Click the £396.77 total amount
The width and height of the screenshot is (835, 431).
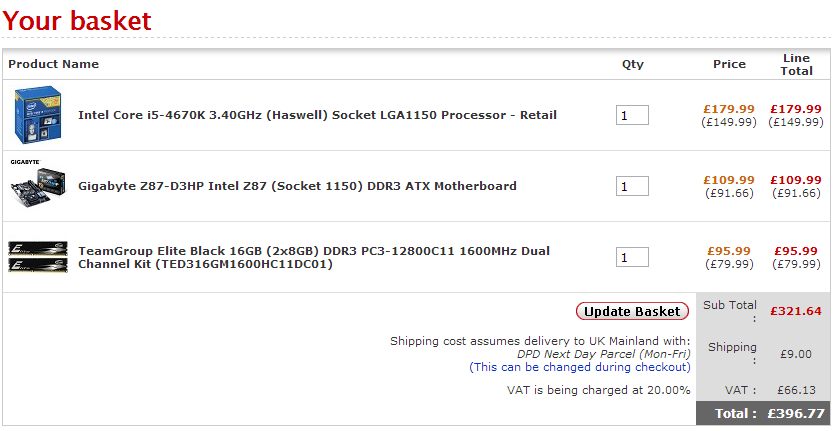796,413
